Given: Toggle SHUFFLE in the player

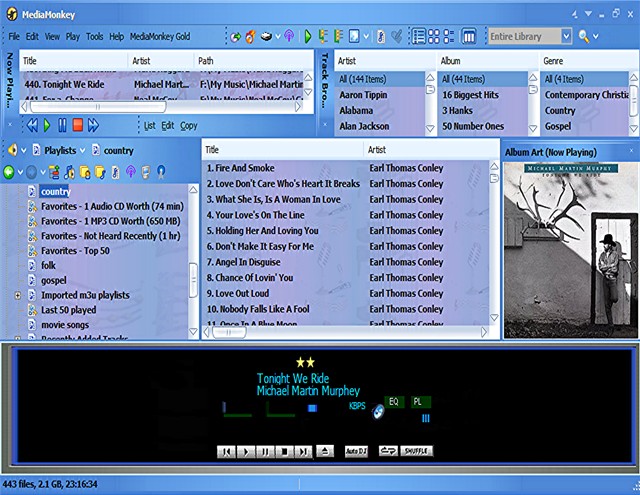Looking at the screenshot, I should point(416,451).
